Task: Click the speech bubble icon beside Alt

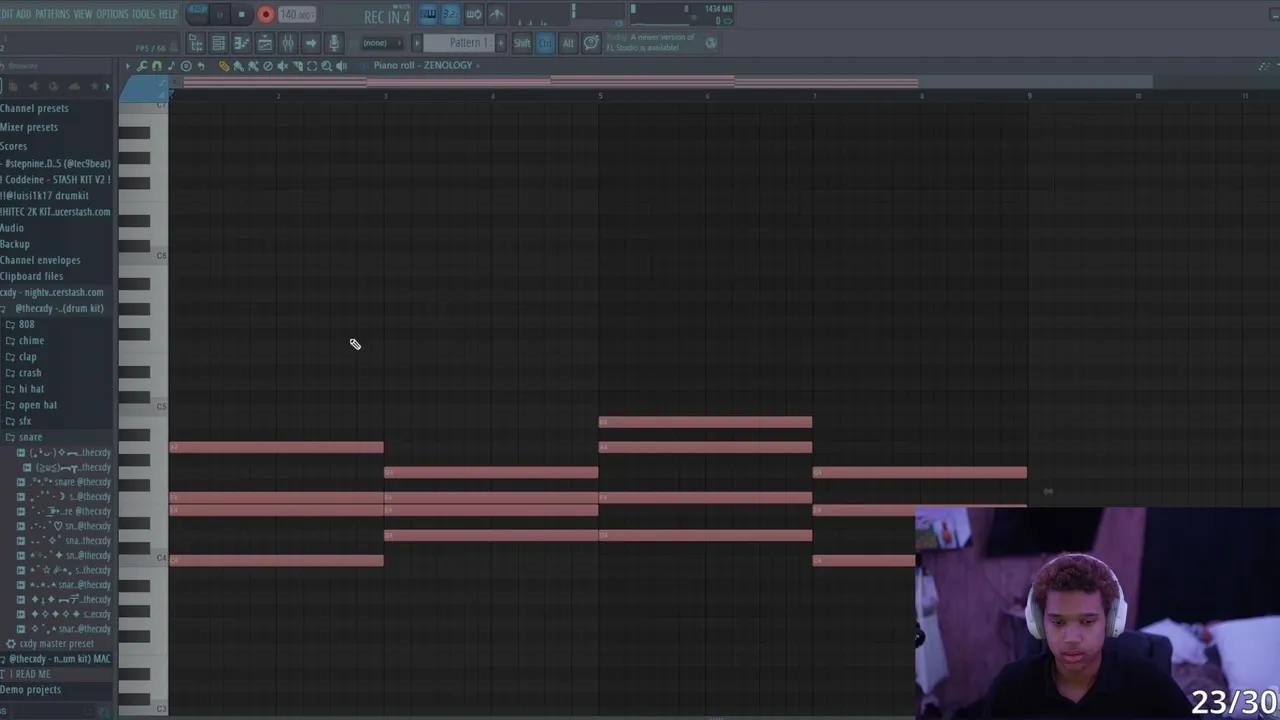Action: (x=591, y=43)
